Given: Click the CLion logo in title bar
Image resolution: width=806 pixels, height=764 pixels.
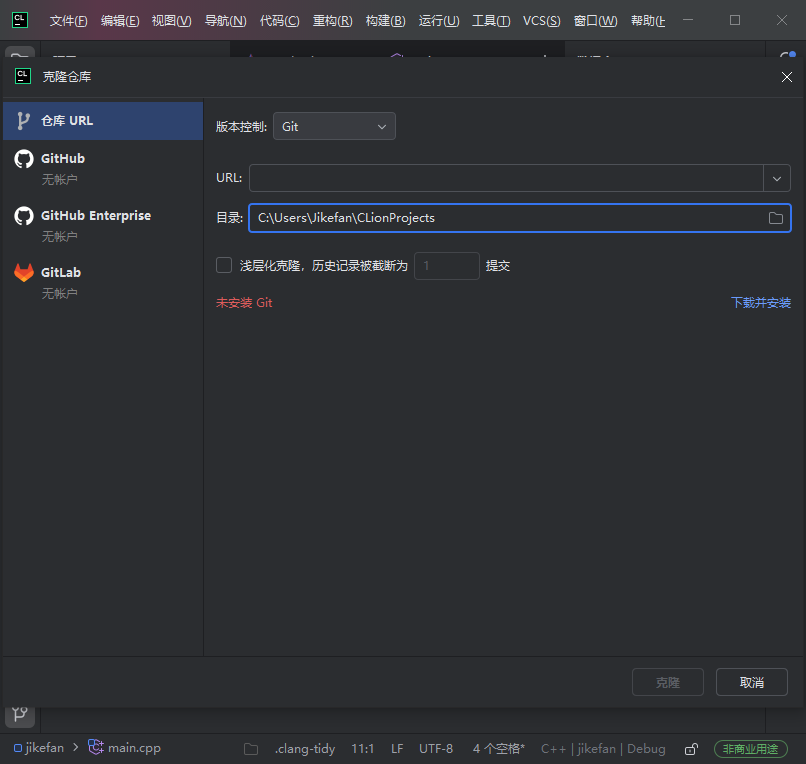Looking at the screenshot, I should (x=20, y=20).
